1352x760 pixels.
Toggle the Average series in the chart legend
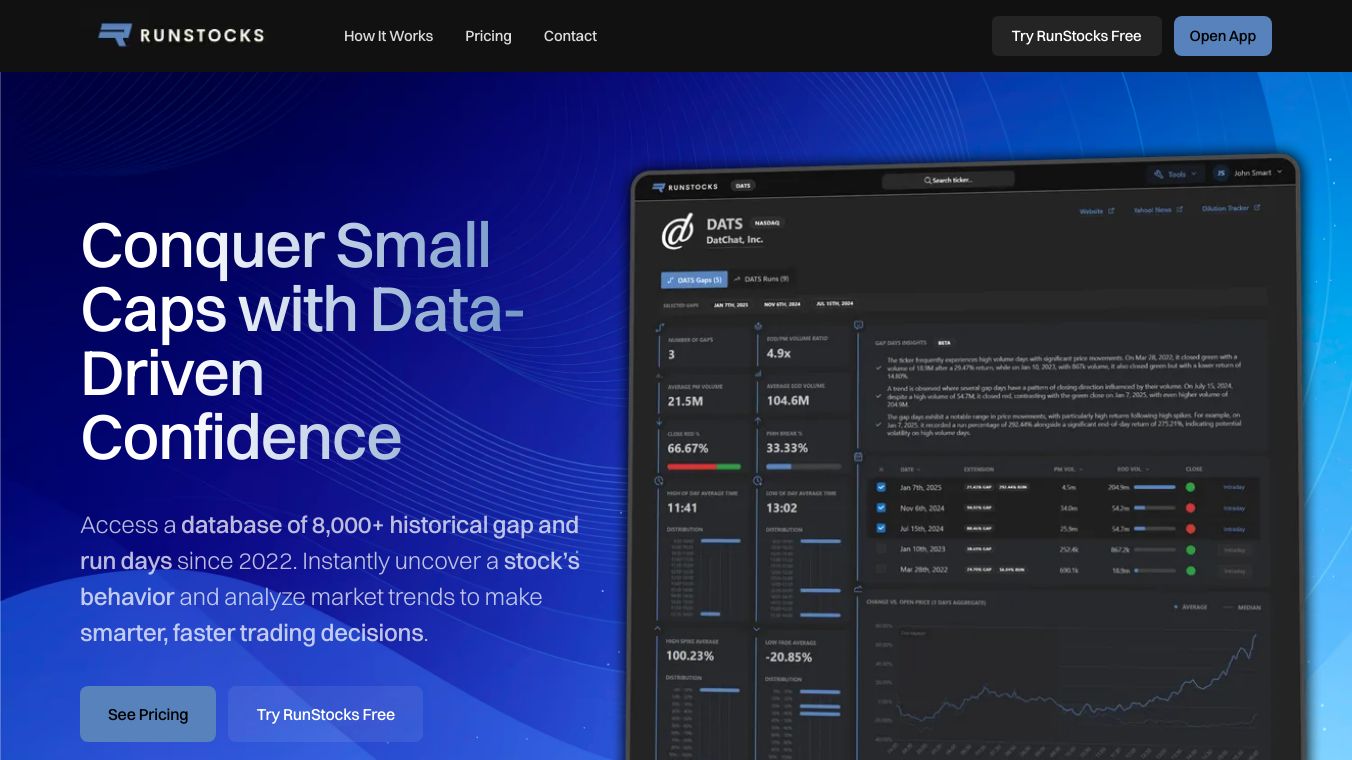[1188, 607]
